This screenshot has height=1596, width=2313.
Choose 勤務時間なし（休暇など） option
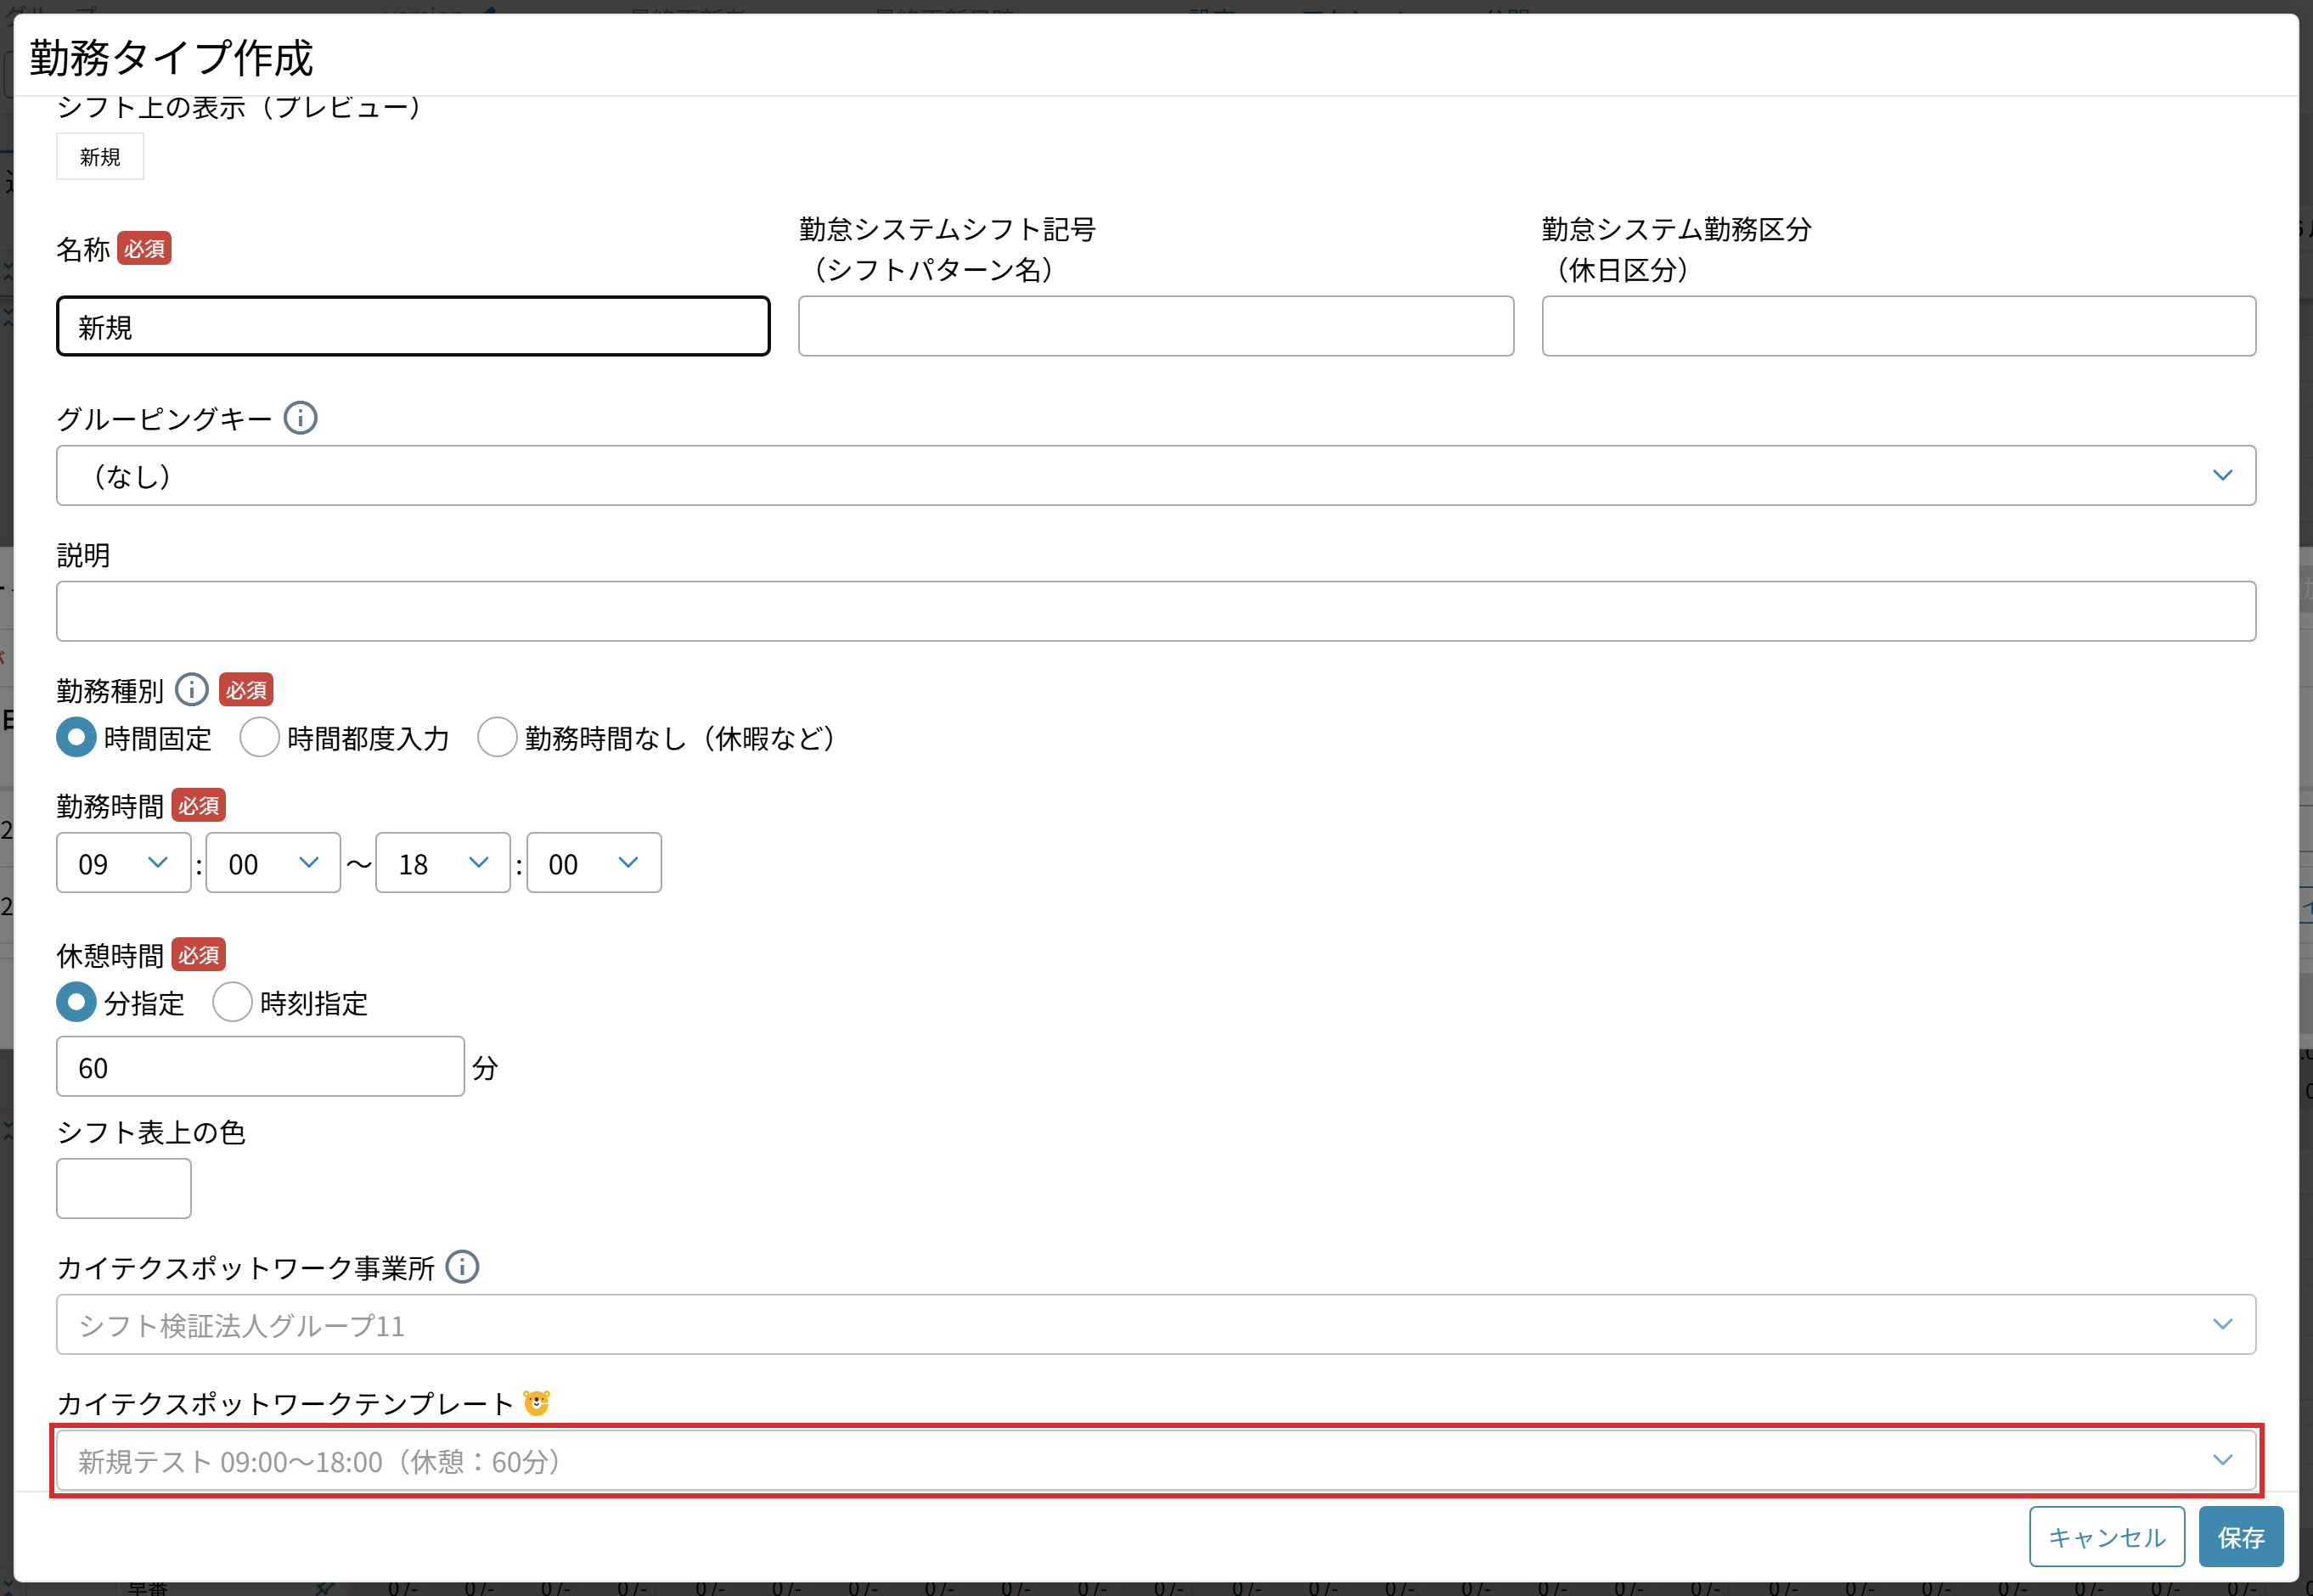pos(497,737)
